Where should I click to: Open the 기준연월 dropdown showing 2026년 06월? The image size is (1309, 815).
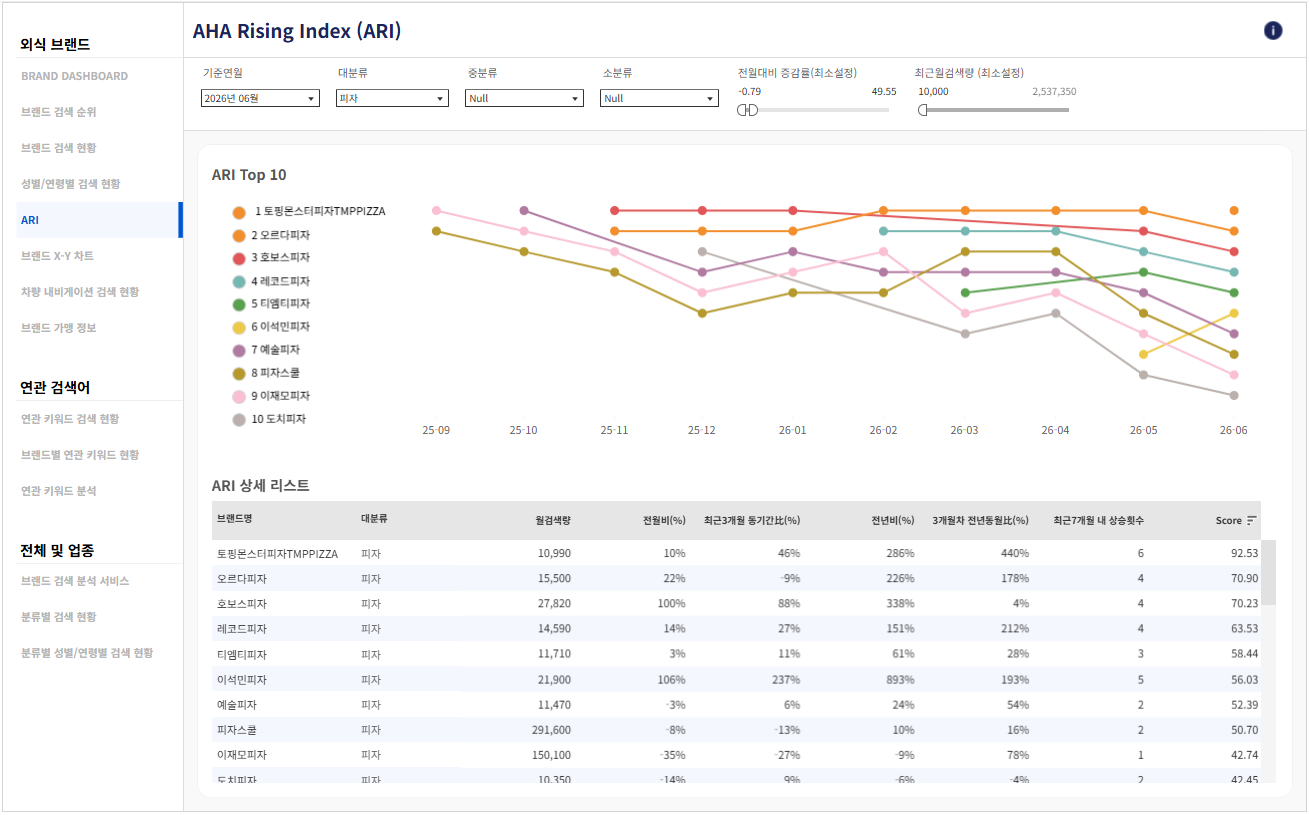(x=260, y=98)
